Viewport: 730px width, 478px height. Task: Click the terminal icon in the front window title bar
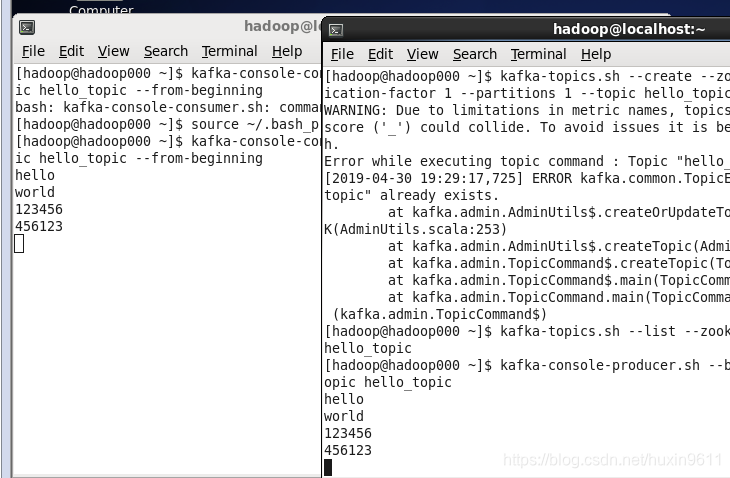click(336, 30)
